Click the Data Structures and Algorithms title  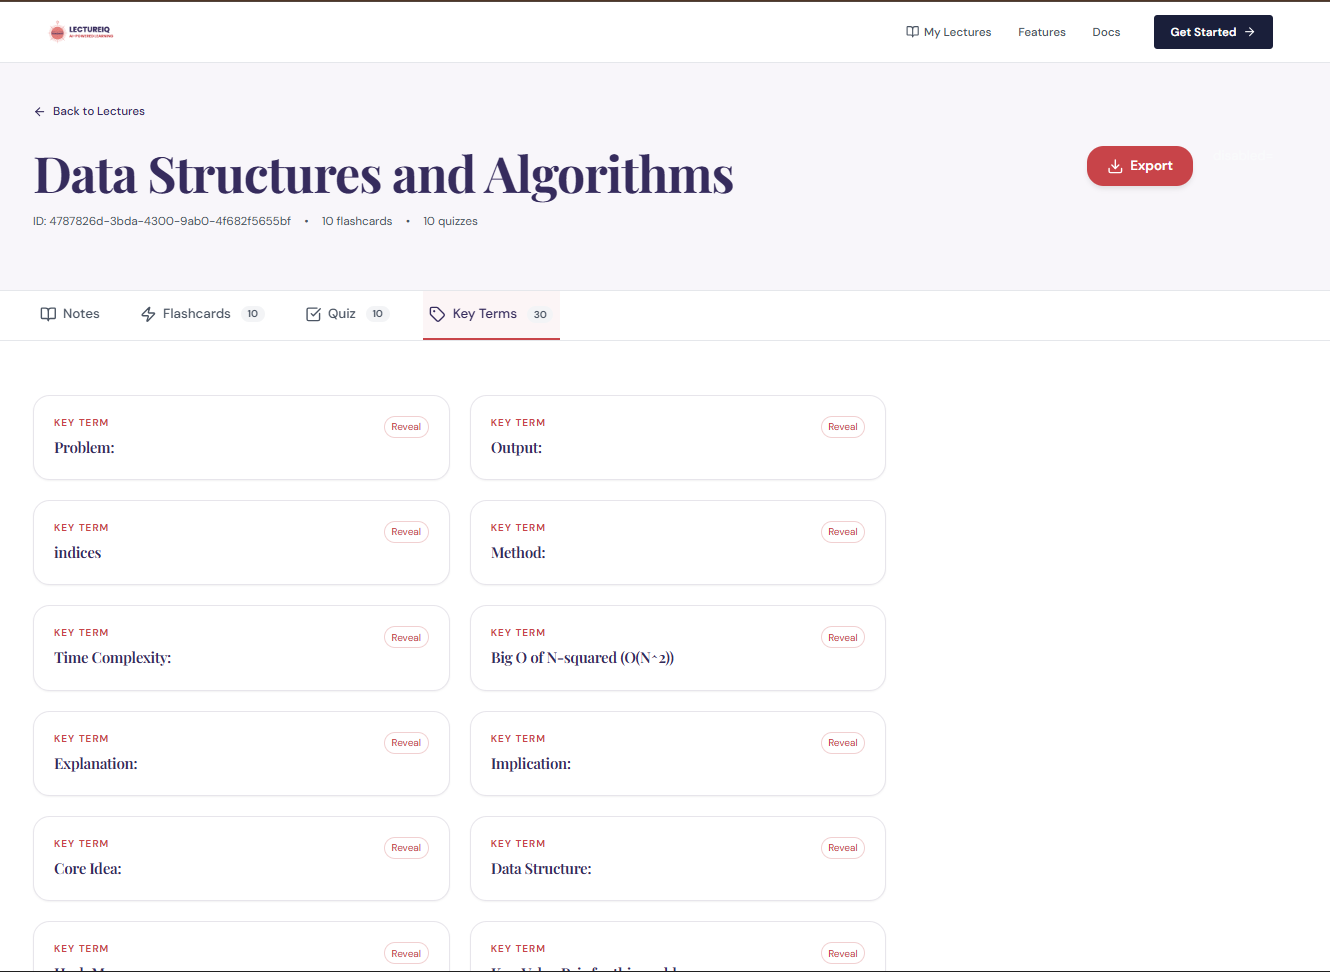click(x=384, y=175)
